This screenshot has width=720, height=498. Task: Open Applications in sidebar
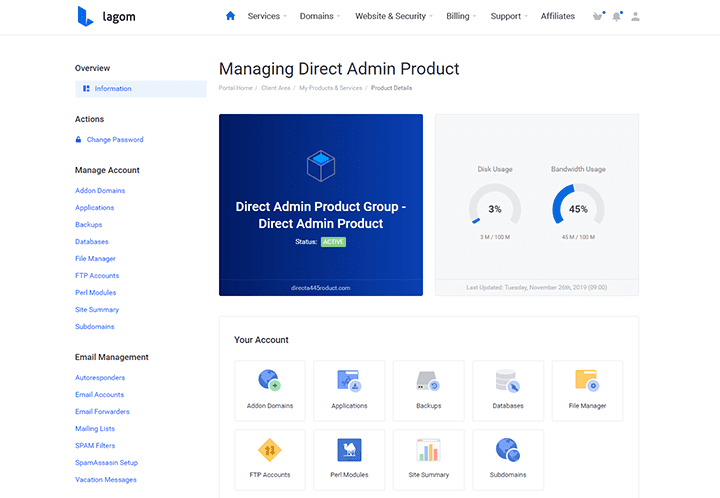(x=95, y=207)
